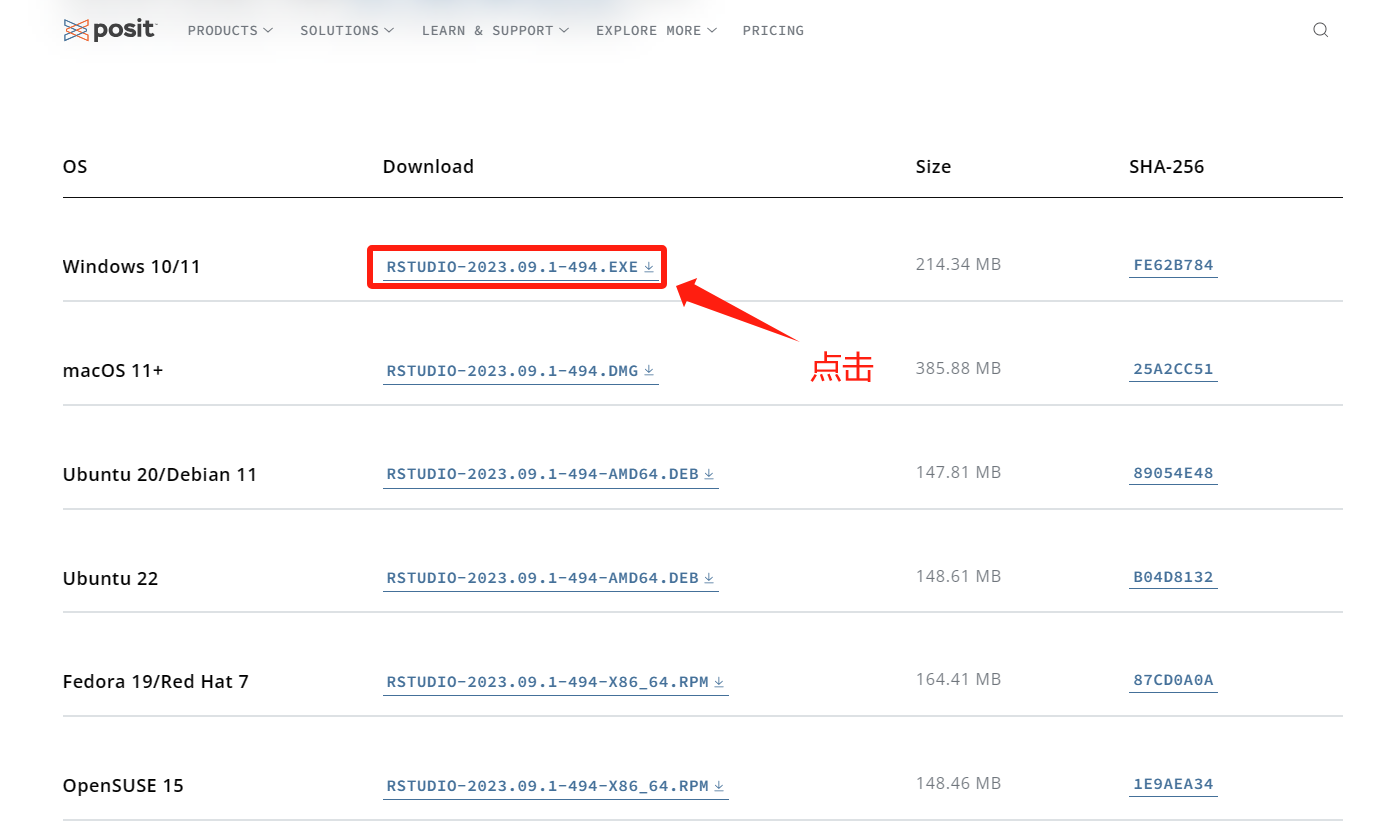Open SHA-256 hash 87CD0A0A

coord(1173,680)
